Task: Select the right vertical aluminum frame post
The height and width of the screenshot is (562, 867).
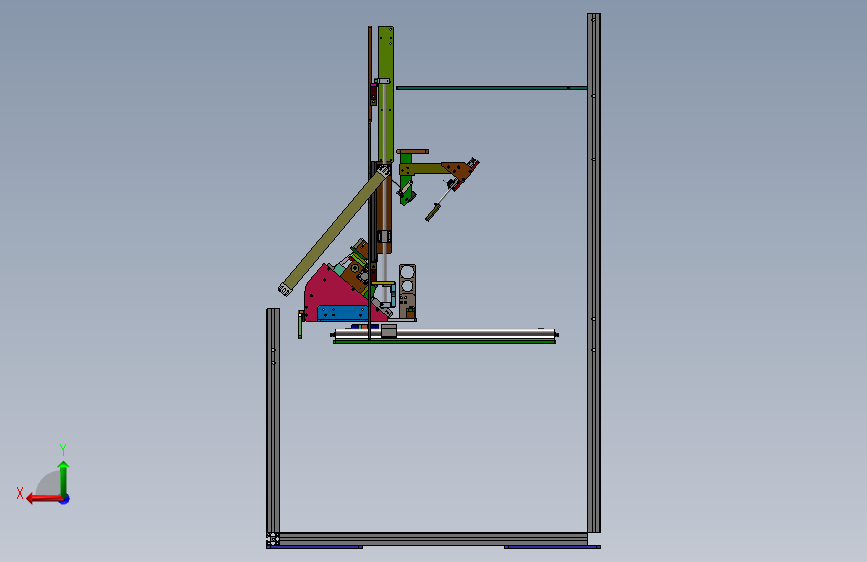Action: [x=594, y=273]
